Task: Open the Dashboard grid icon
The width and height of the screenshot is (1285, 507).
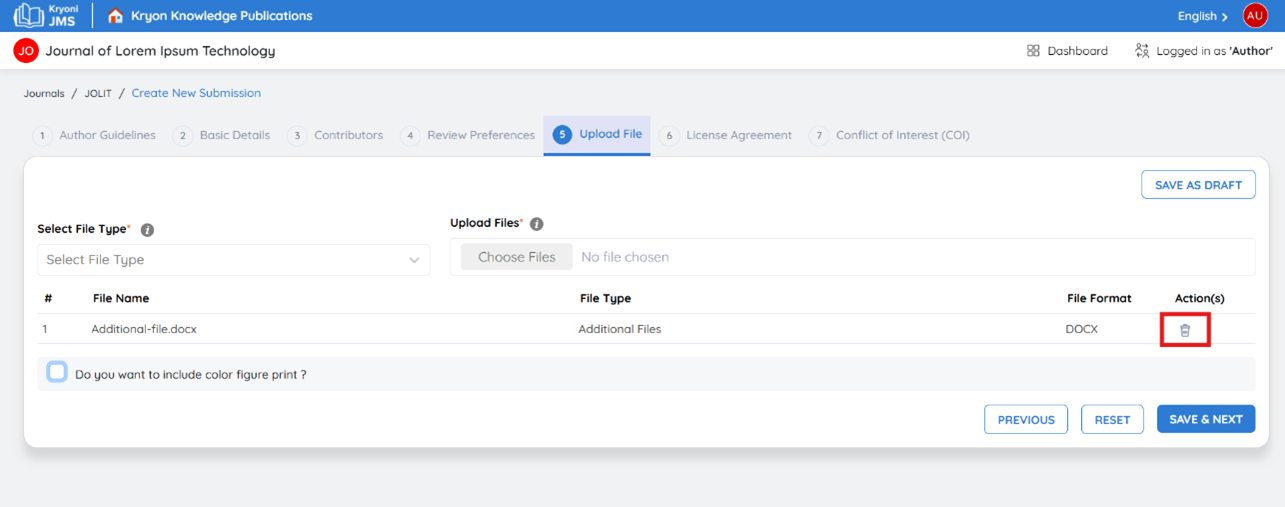Action: [1033, 51]
